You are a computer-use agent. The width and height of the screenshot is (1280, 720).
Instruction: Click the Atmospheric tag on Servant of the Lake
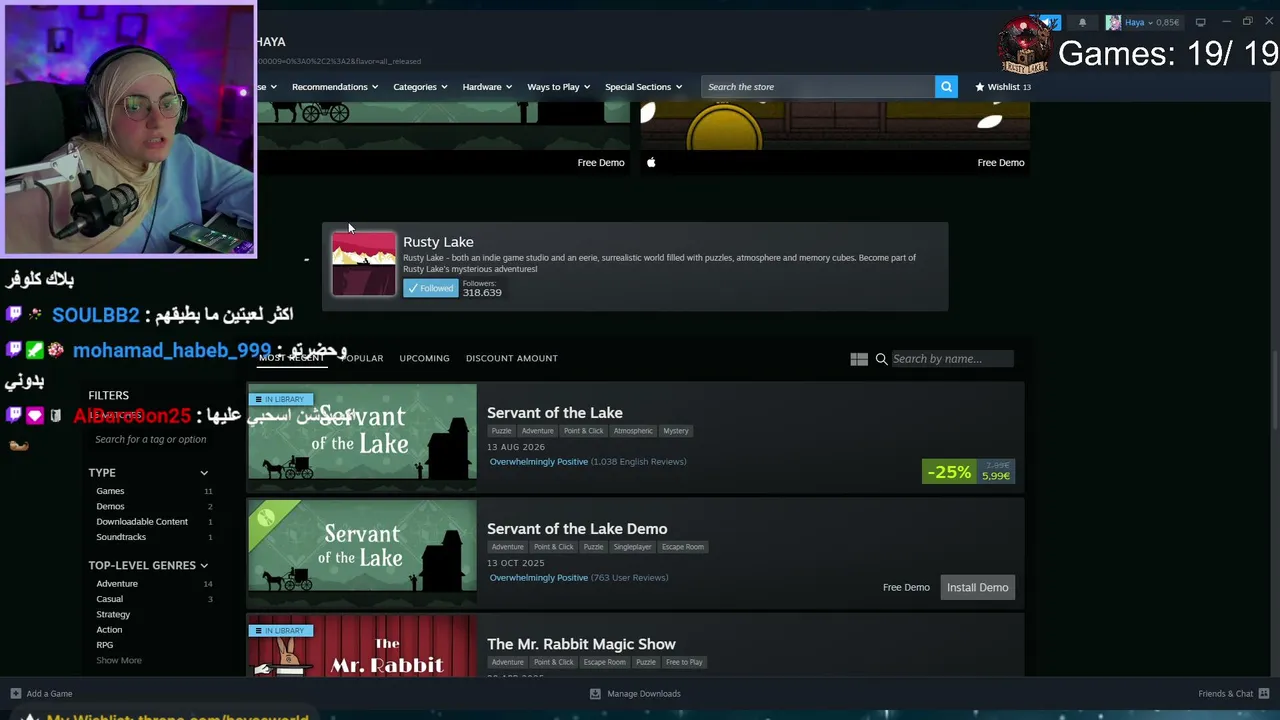pos(633,431)
